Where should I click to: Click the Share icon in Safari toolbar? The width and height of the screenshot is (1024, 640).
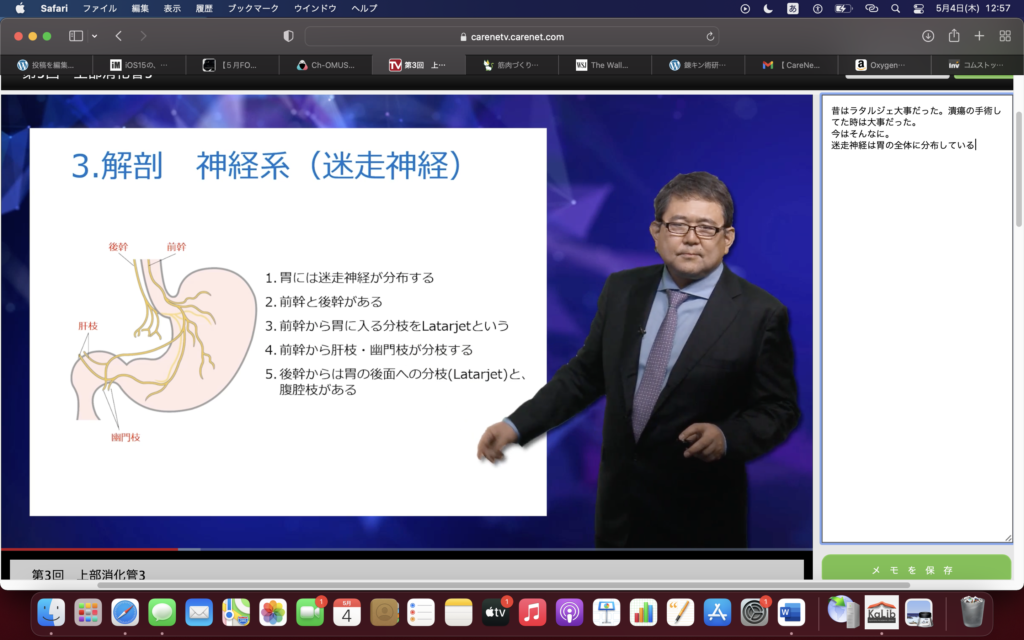pos(954,36)
